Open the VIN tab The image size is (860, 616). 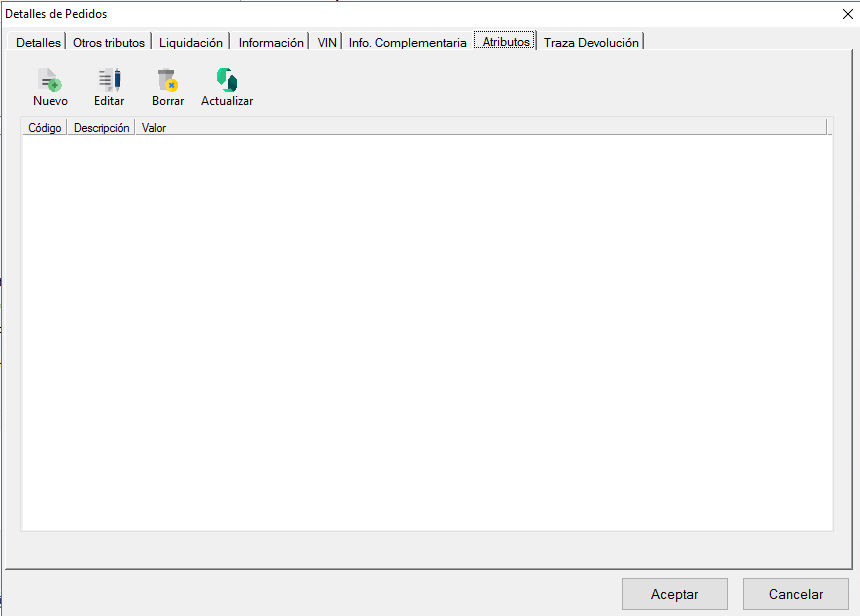pos(327,43)
